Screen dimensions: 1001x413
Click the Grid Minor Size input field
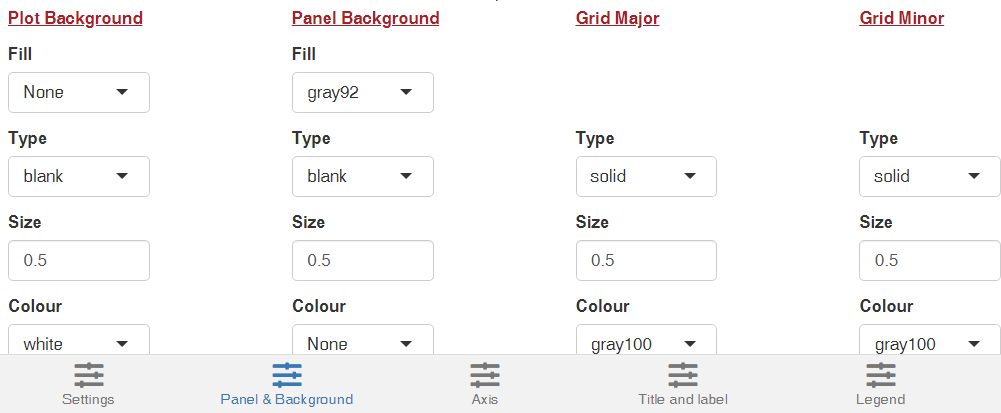click(x=930, y=260)
